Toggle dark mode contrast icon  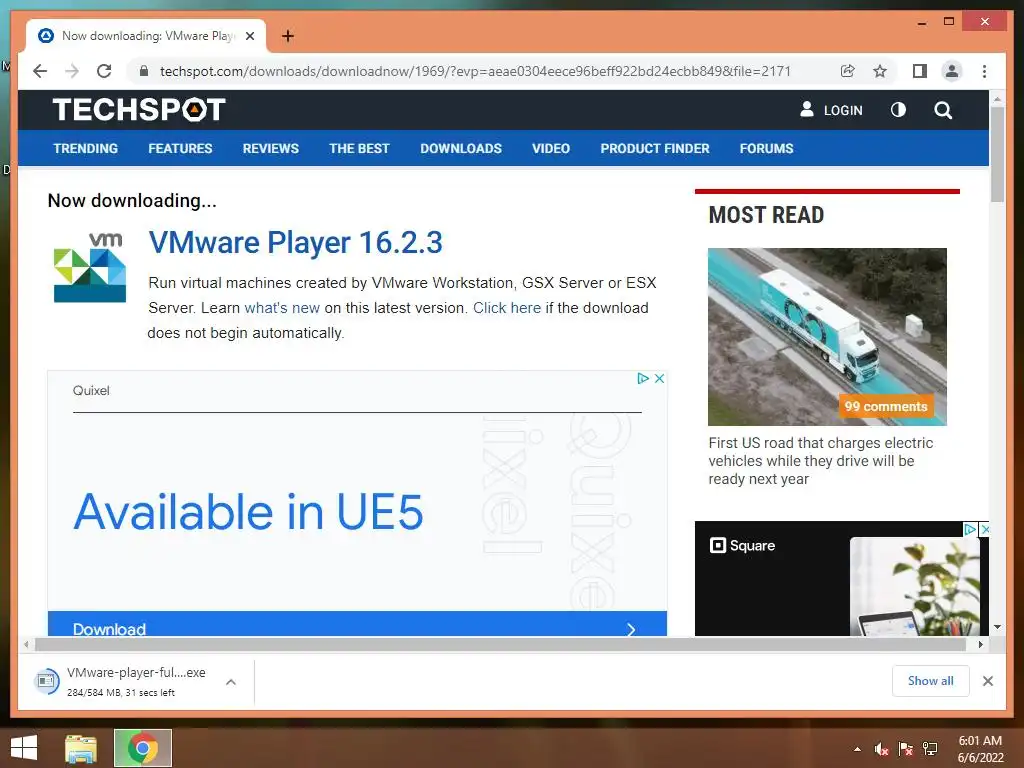pos(899,110)
